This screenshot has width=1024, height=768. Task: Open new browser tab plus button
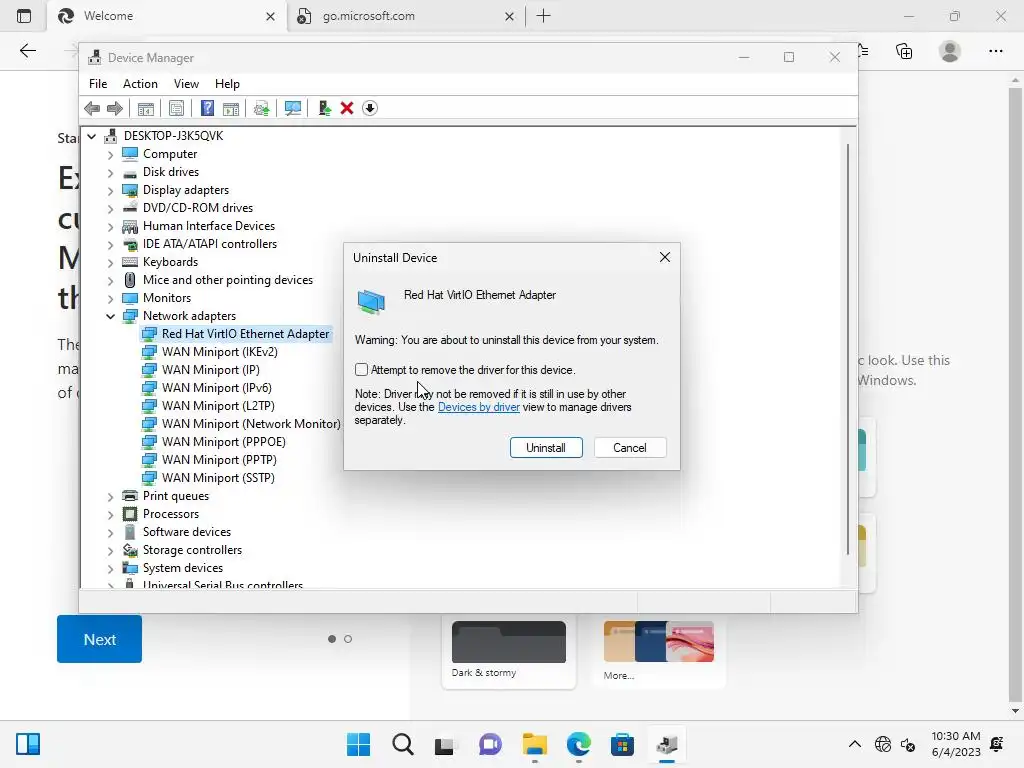543,16
